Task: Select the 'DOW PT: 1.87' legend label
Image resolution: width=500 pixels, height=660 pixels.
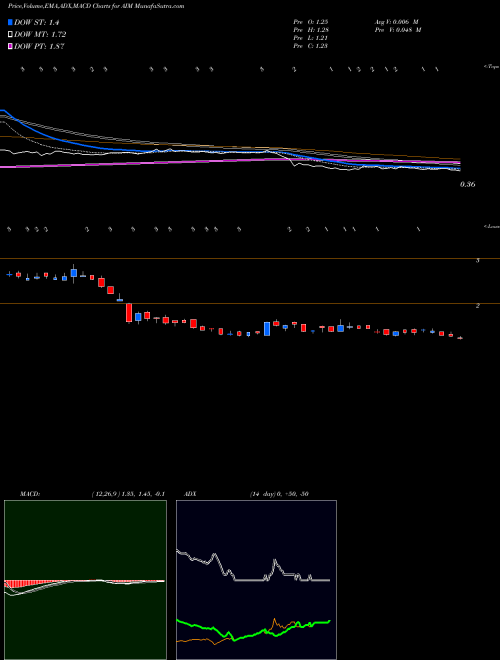Action: point(39,47)
